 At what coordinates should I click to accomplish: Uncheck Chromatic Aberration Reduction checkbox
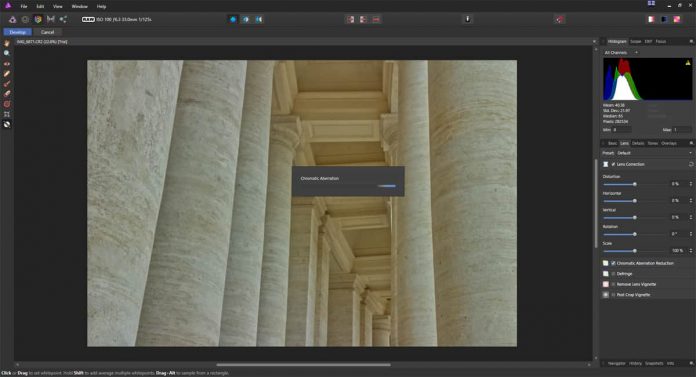[613, 263]
